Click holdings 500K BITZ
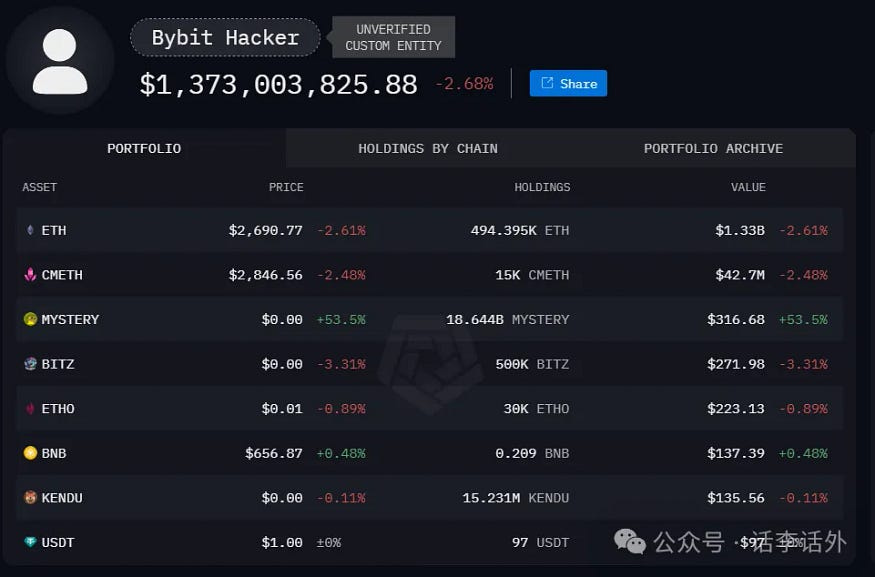 [x=532, y=364]
